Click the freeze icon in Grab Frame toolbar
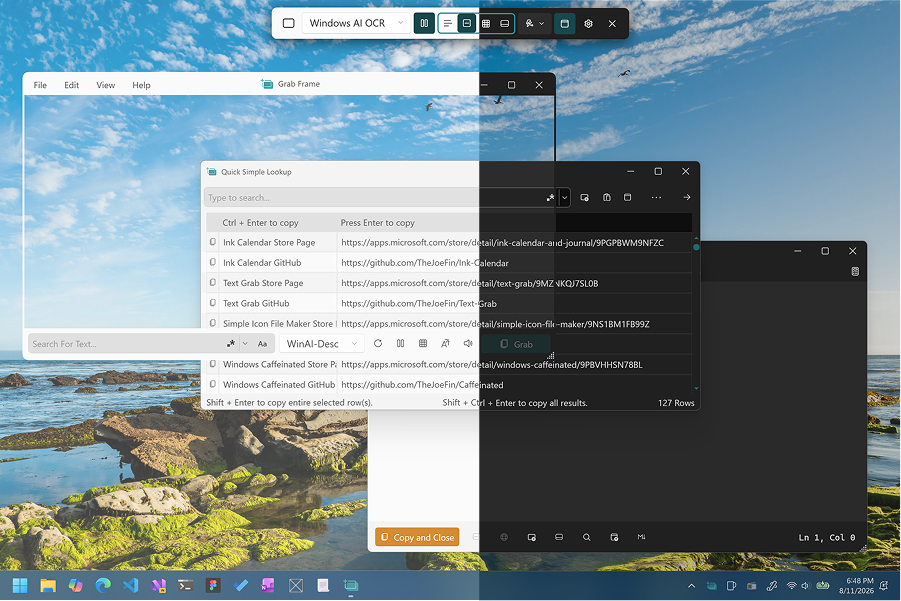 pyautogui.click(x=401, y=344)
